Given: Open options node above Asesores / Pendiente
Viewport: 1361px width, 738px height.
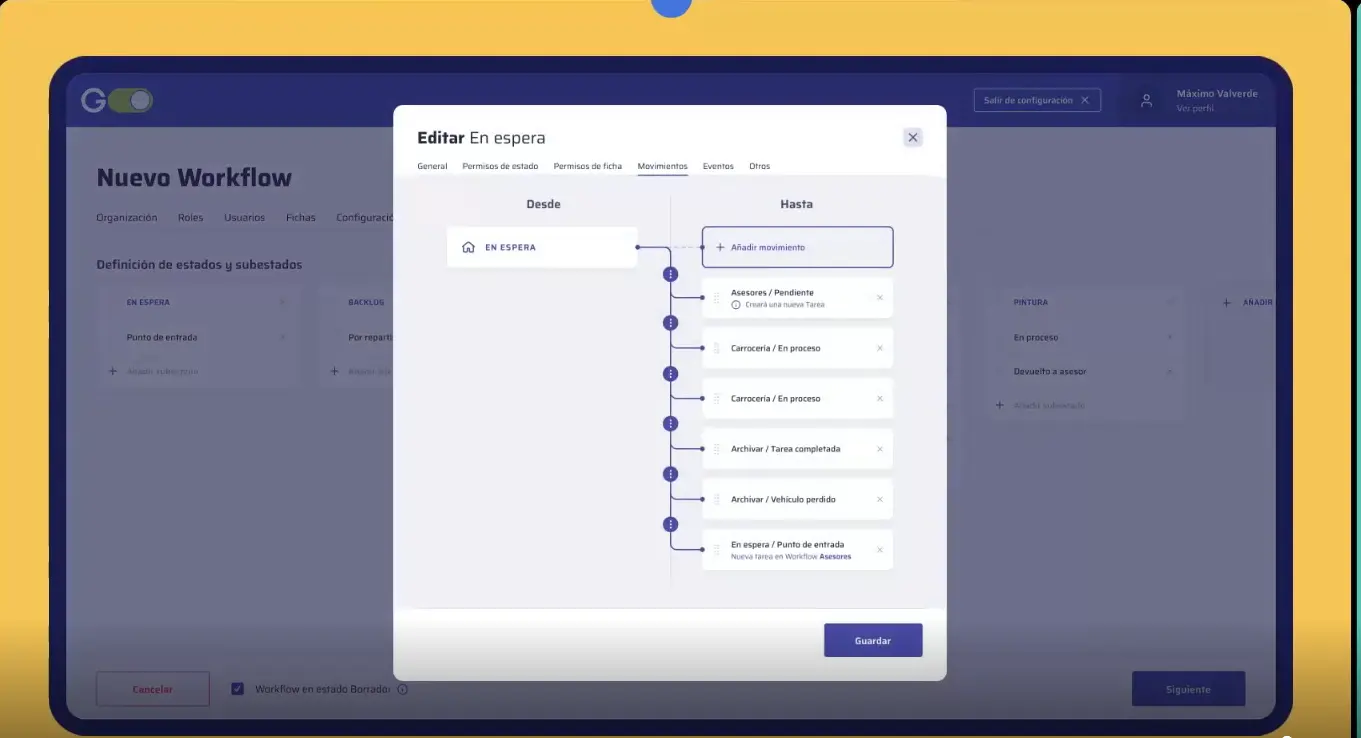Looking at the screenshot, I should (x=670, y=274).
